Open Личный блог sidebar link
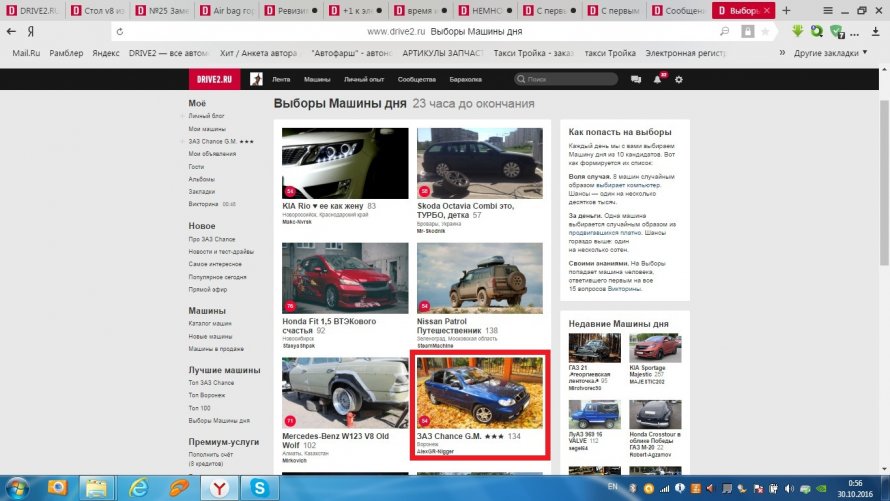Image resolution: width=890 pixels, height=501 pixels. (x=206, y=116)
